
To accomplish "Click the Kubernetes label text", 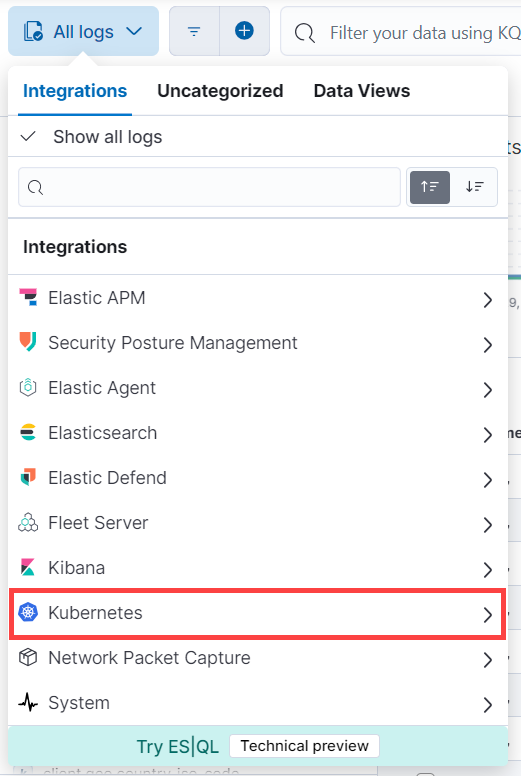I will (x=95, y=613).
